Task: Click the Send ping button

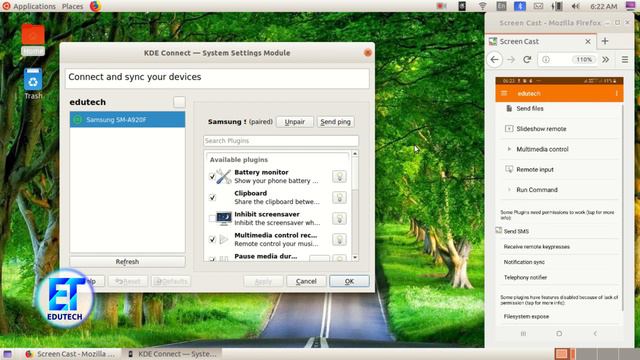Action: [x=336, y=122]
